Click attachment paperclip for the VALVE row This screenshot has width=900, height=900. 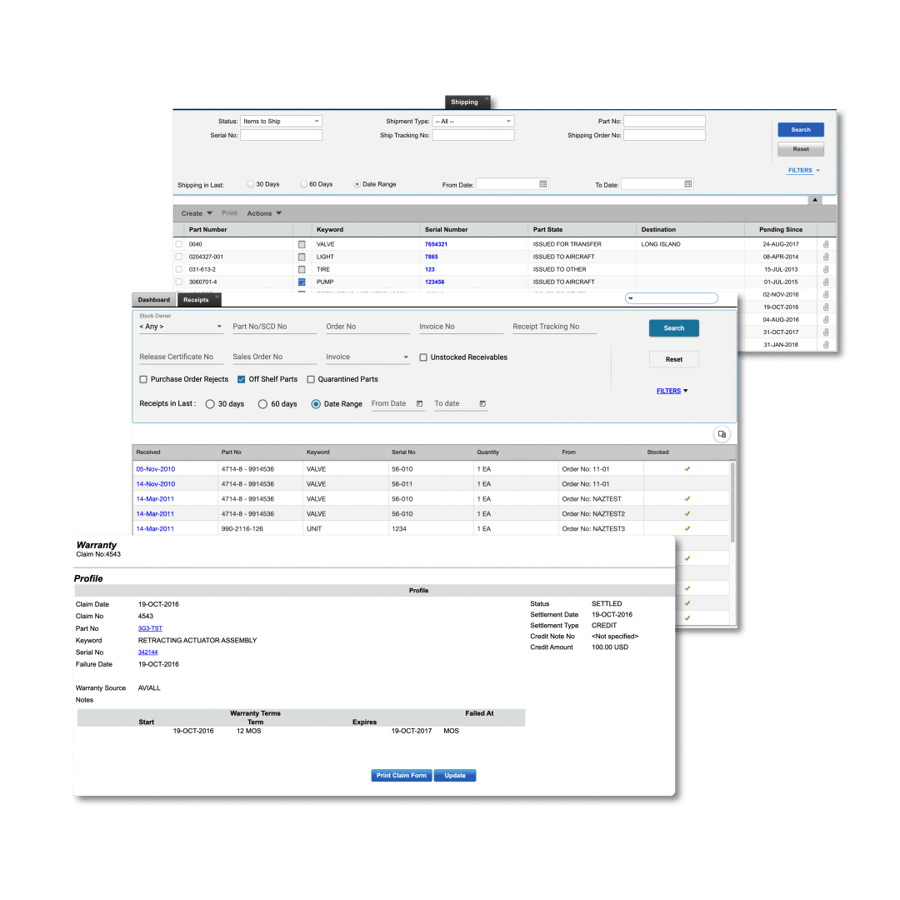click(x=826, y=244)
